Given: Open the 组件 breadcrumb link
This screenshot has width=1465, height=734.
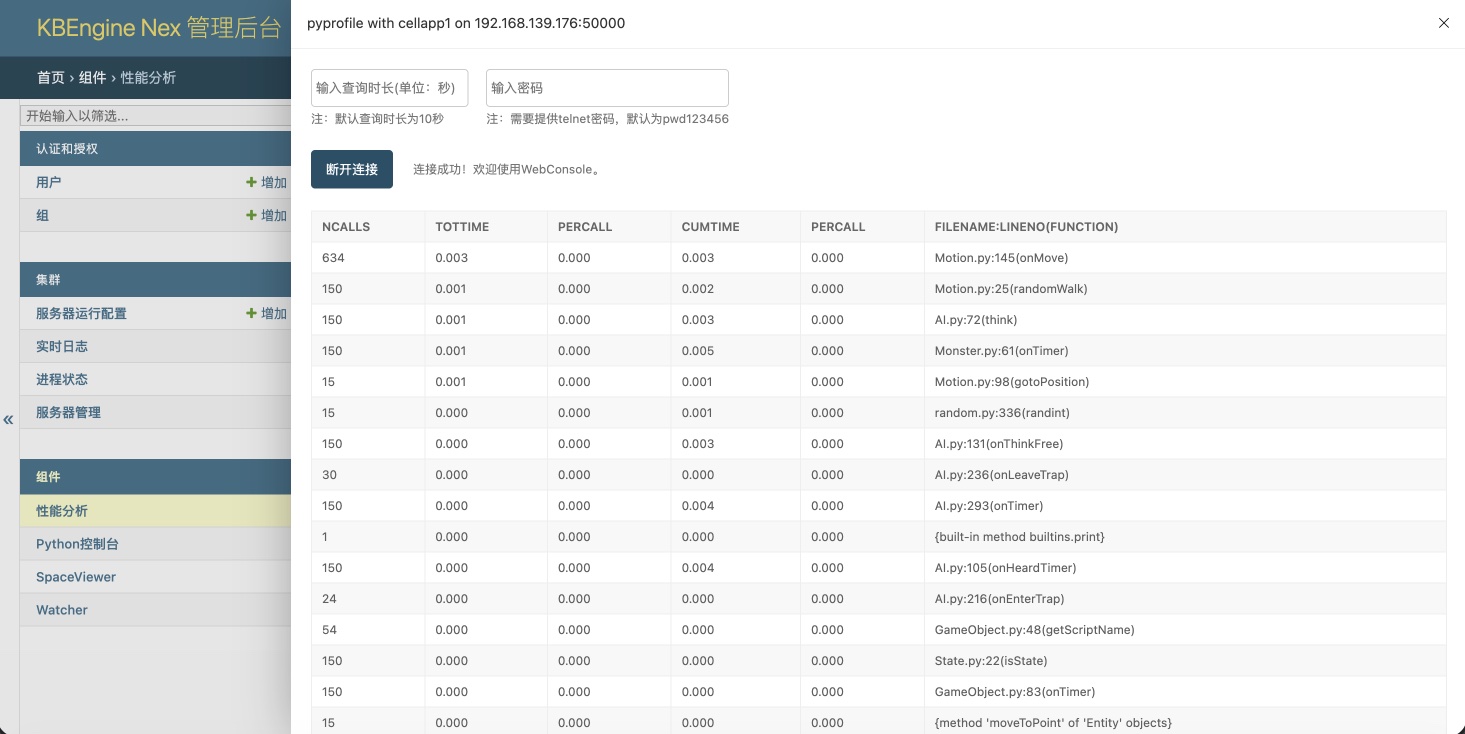Looking at the screenshot, I should (92, 78).
